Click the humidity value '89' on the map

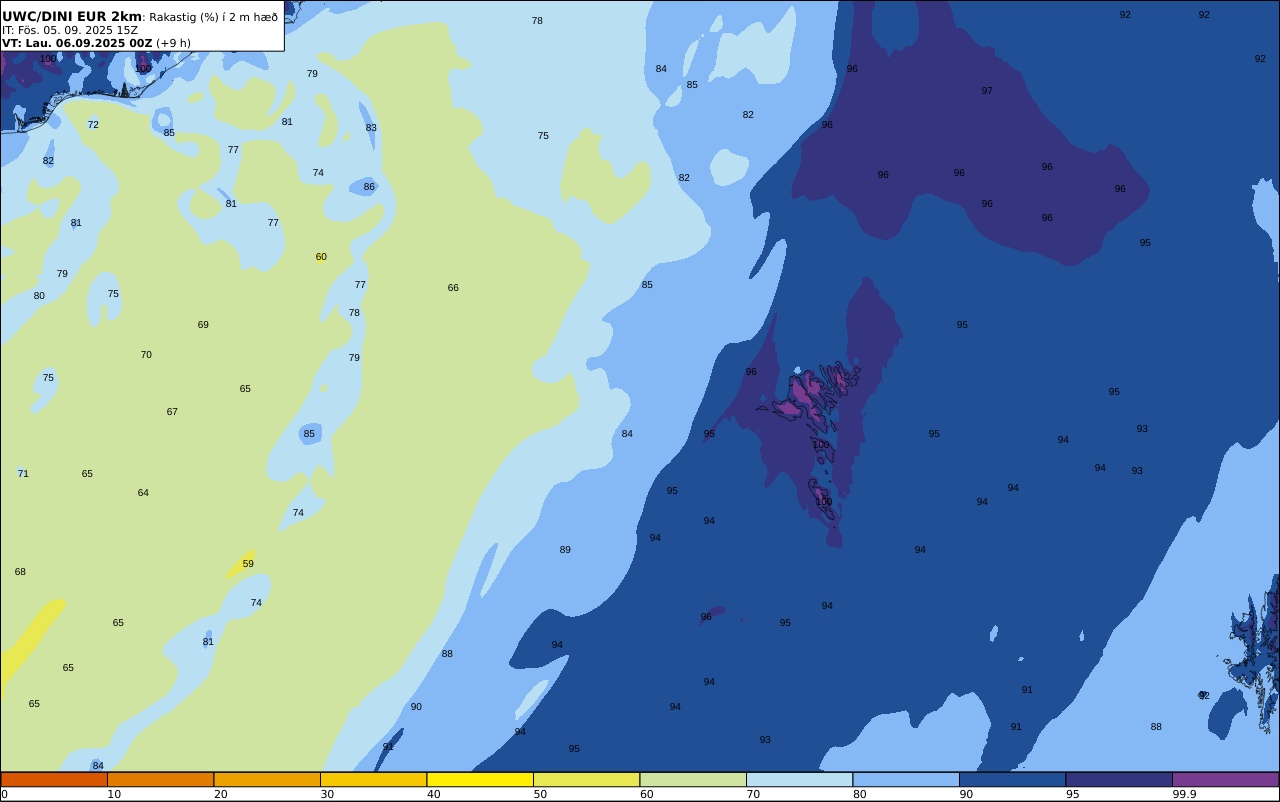point(565,550)
